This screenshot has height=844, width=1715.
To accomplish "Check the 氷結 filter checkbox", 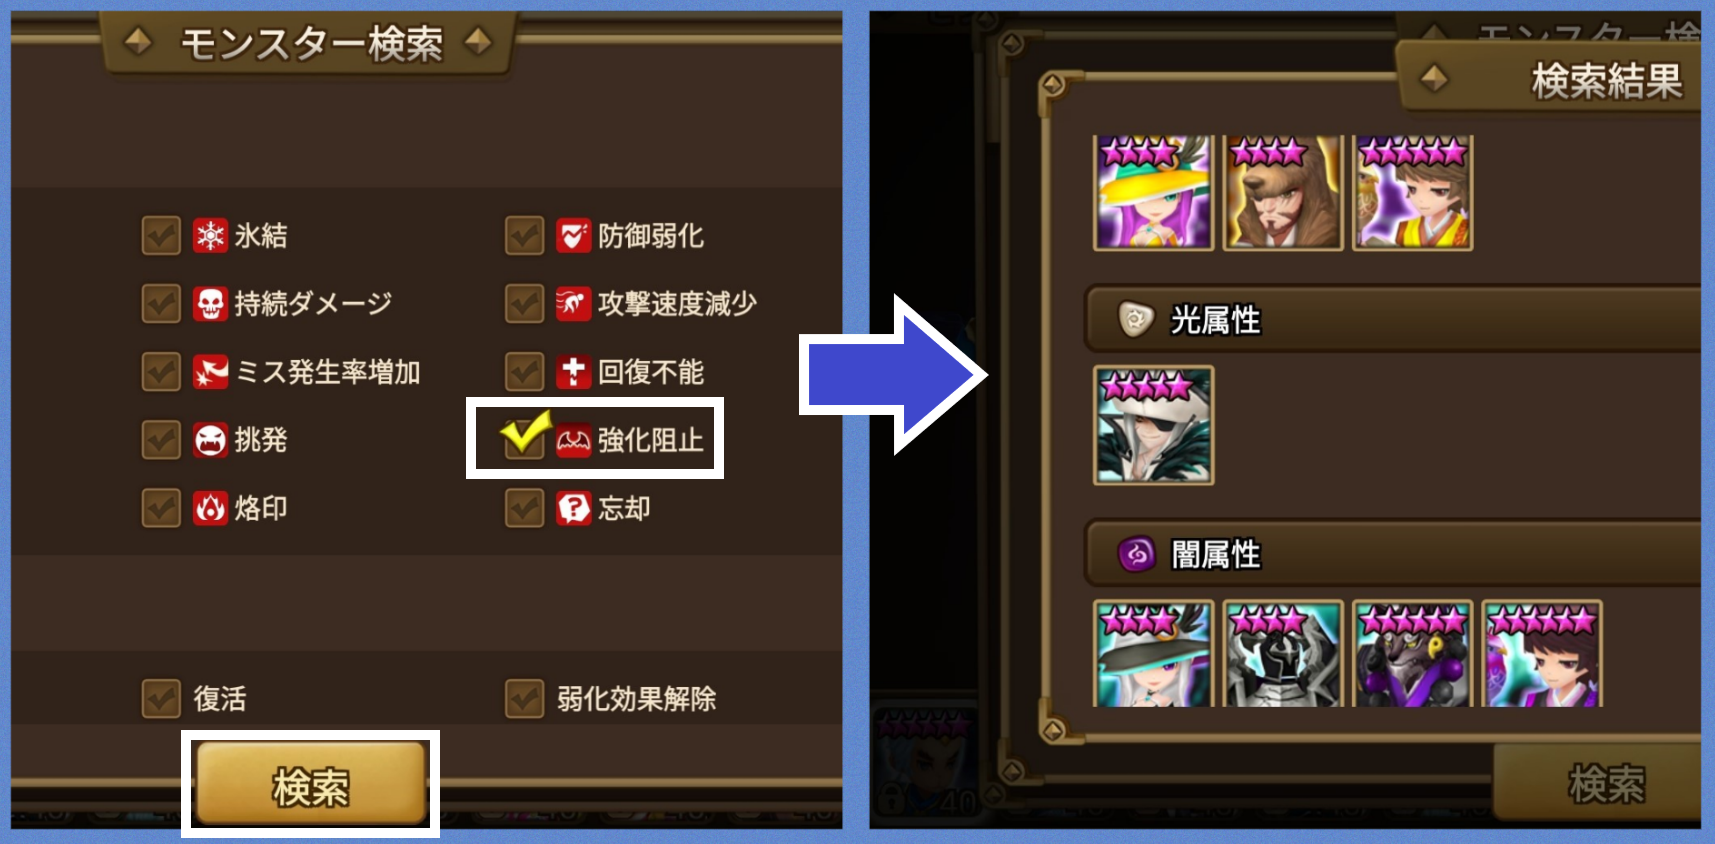I will pos(161,236).
